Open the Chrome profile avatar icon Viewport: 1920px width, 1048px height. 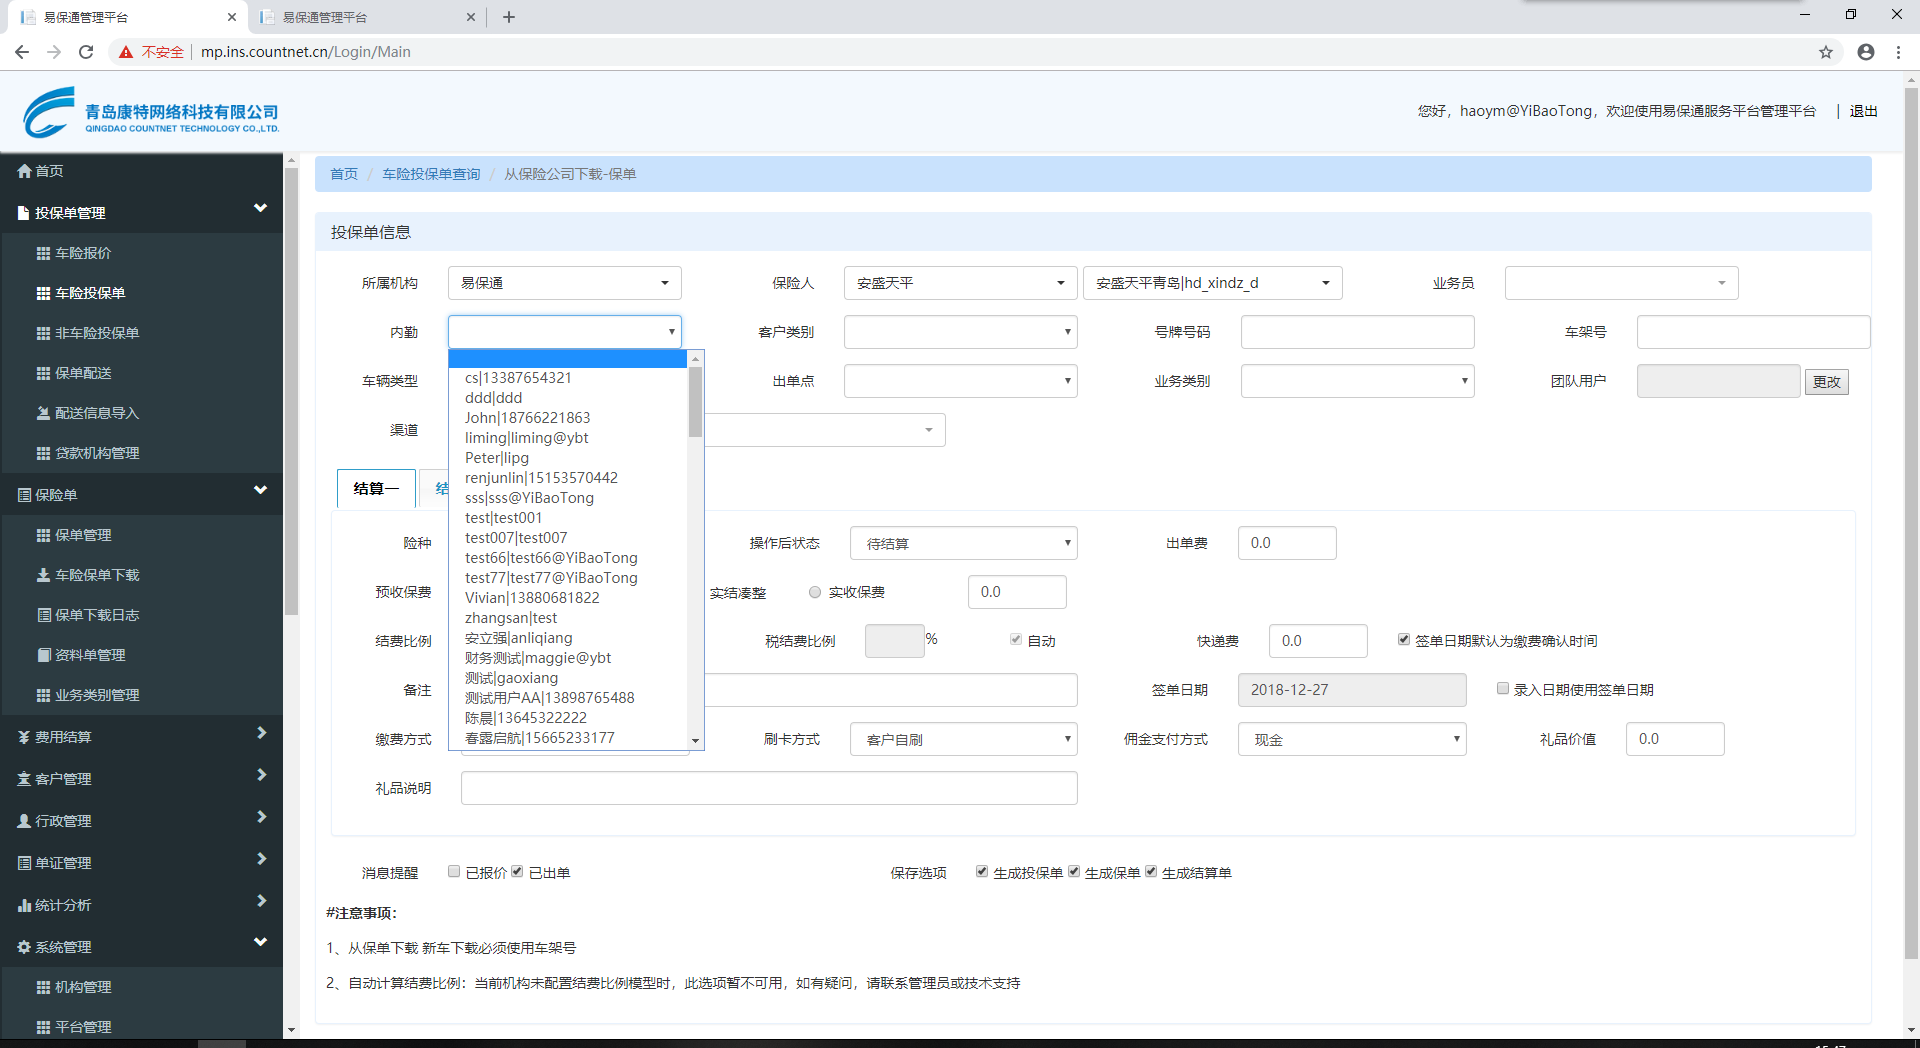pyautogui.click(x=1865, y=52)
